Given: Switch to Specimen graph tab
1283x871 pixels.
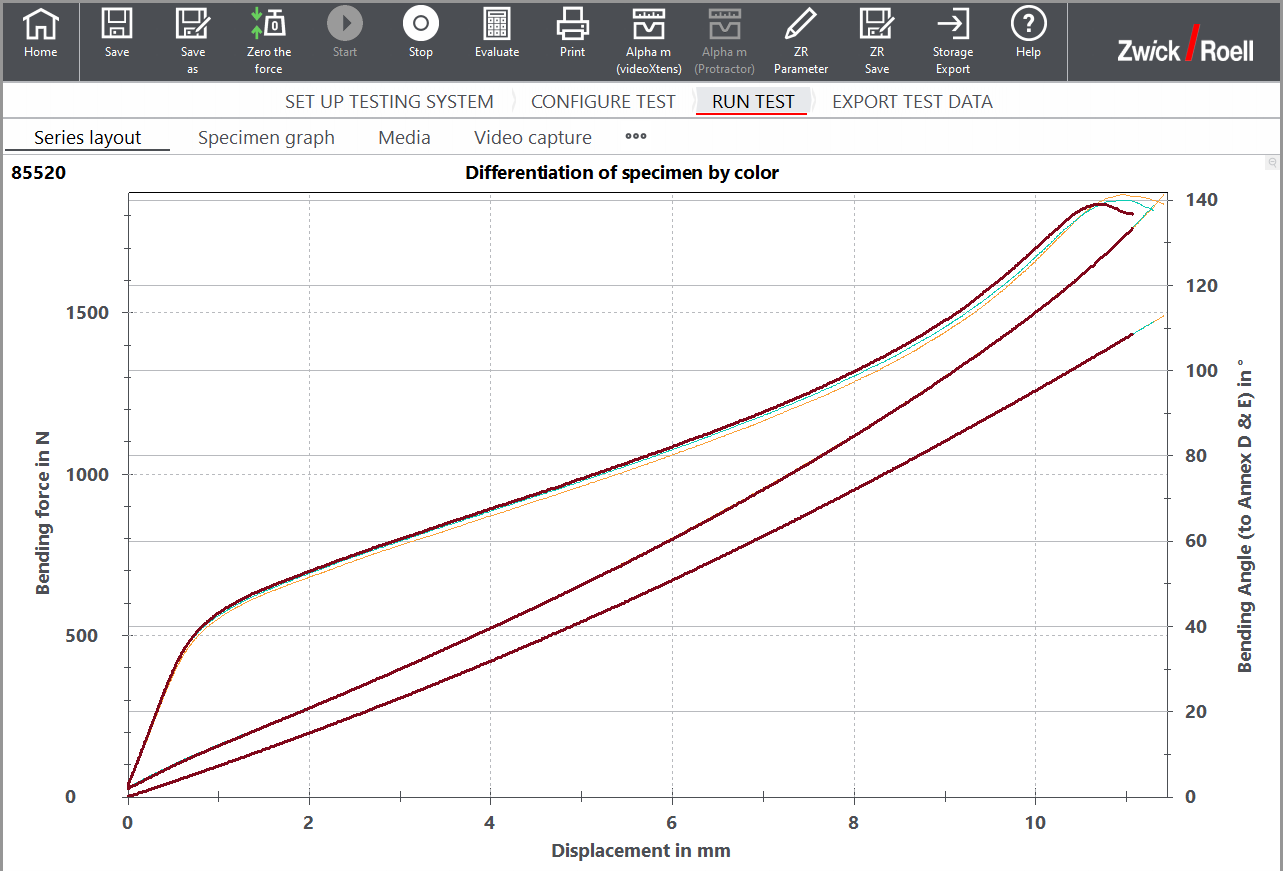Looking at the screenshot, I should pyautogui.click(x=266, y=138).
